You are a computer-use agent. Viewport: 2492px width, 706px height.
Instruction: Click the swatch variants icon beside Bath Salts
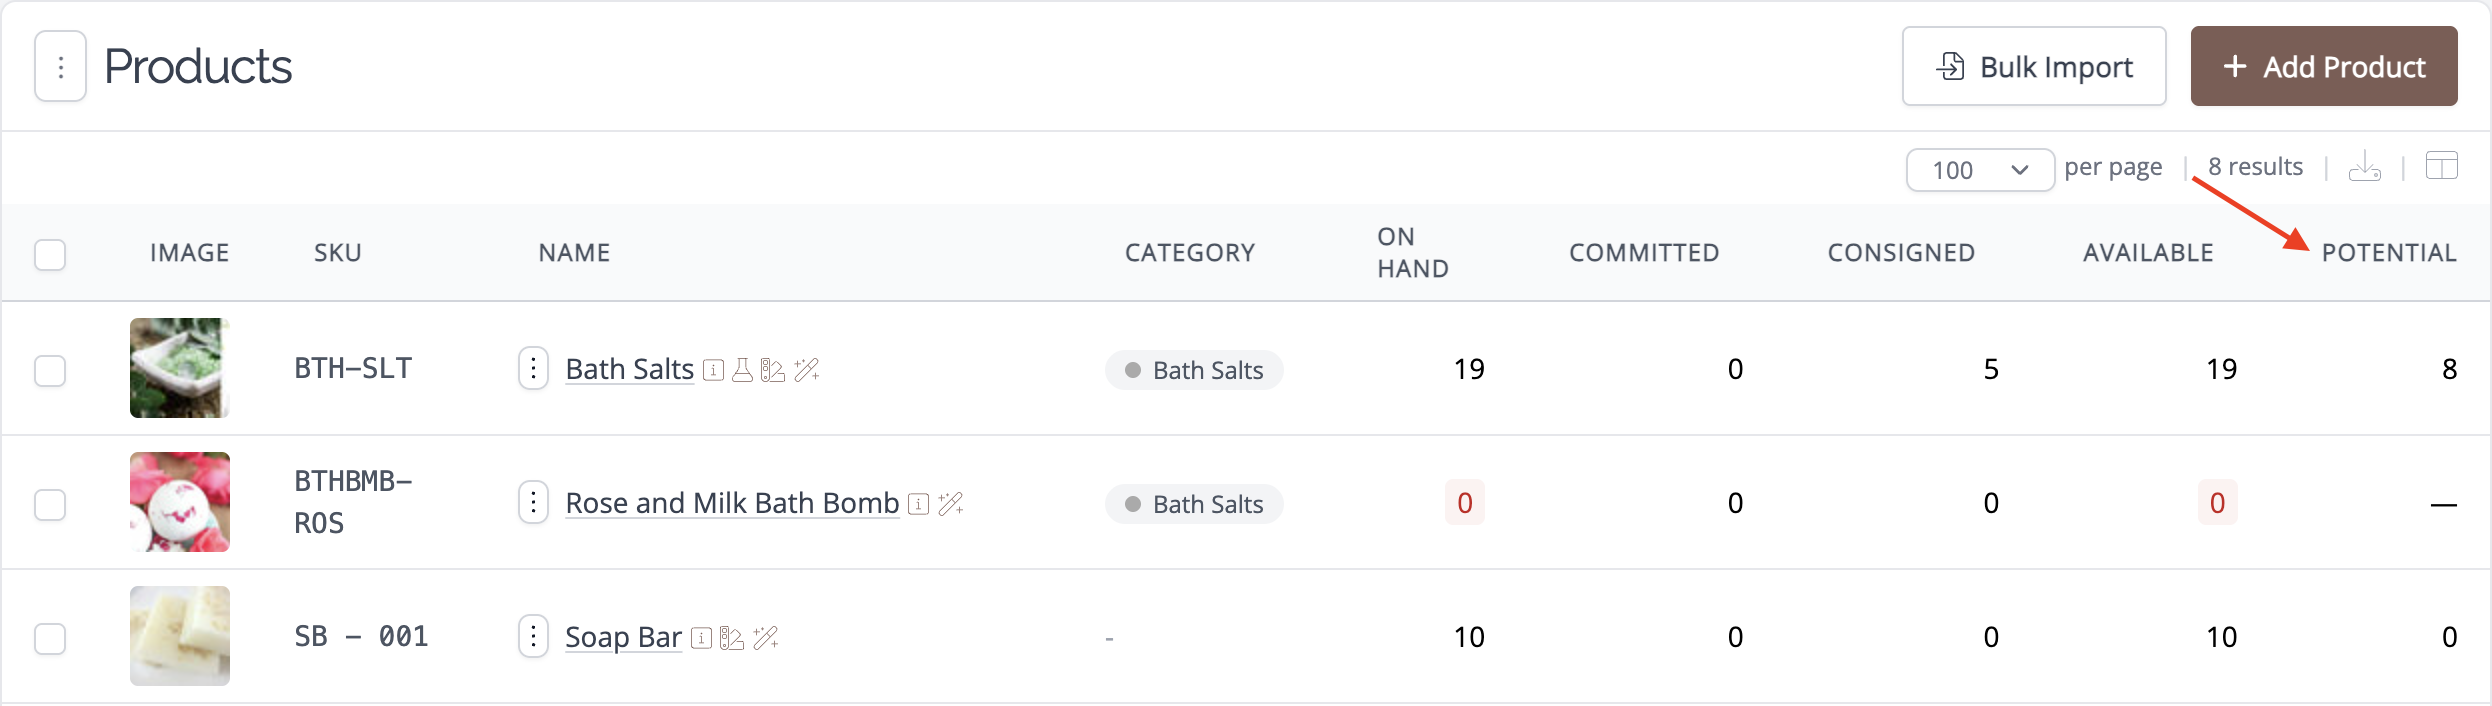(772, 370)
